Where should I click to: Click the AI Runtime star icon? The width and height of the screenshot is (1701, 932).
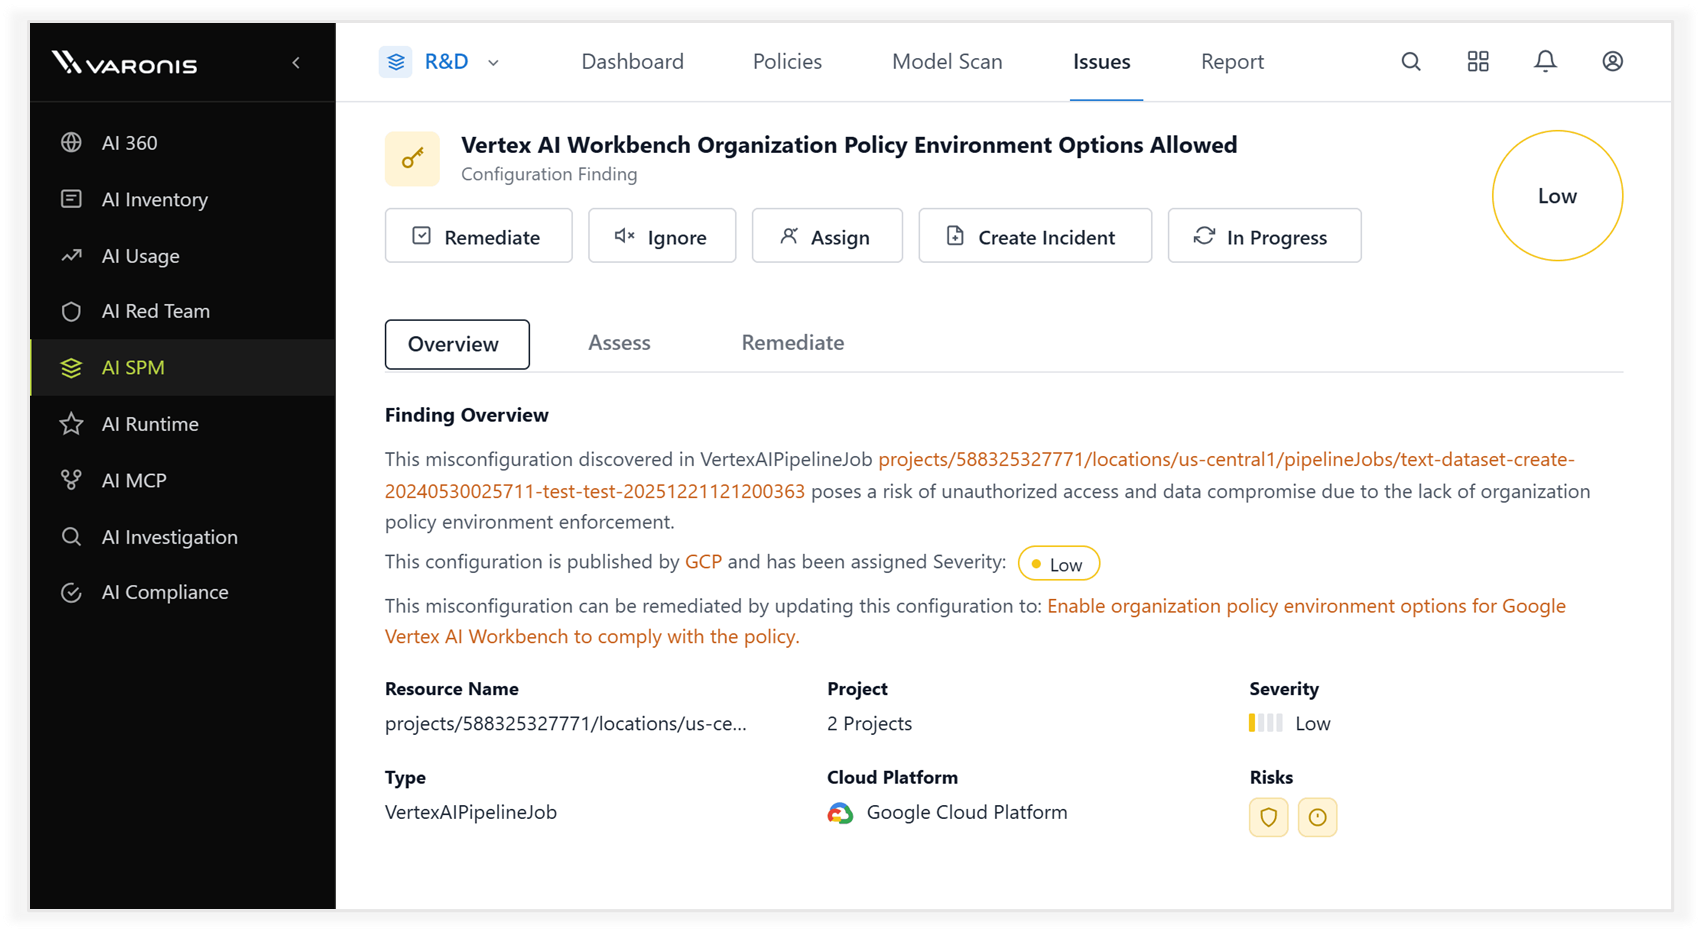[71, 424]
